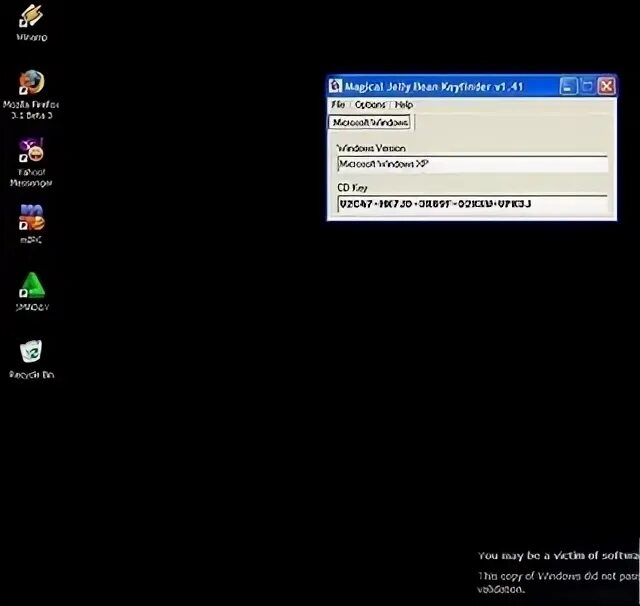The width and height of the screenshot is (640, 606).
Task: Open the Options menu in Keyfinder
Action: [370, 105]
